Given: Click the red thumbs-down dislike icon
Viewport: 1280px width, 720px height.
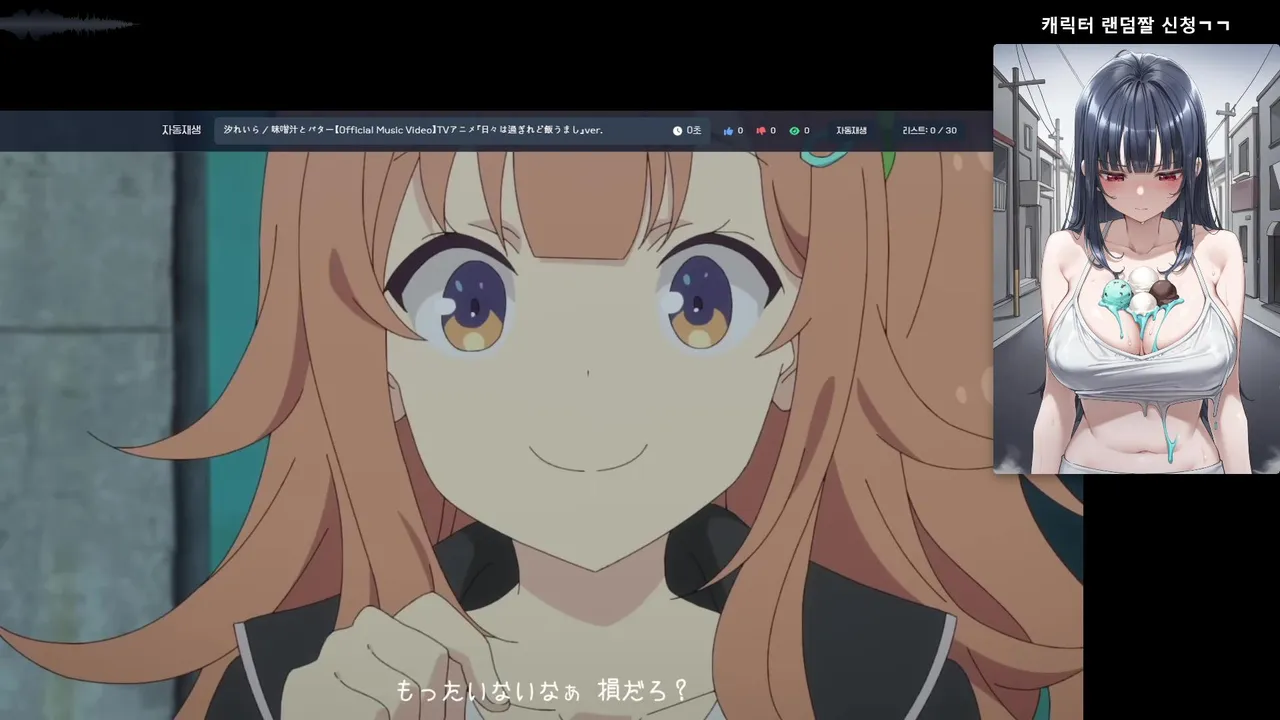Looking at the screenshot, I should coord(761,131).
